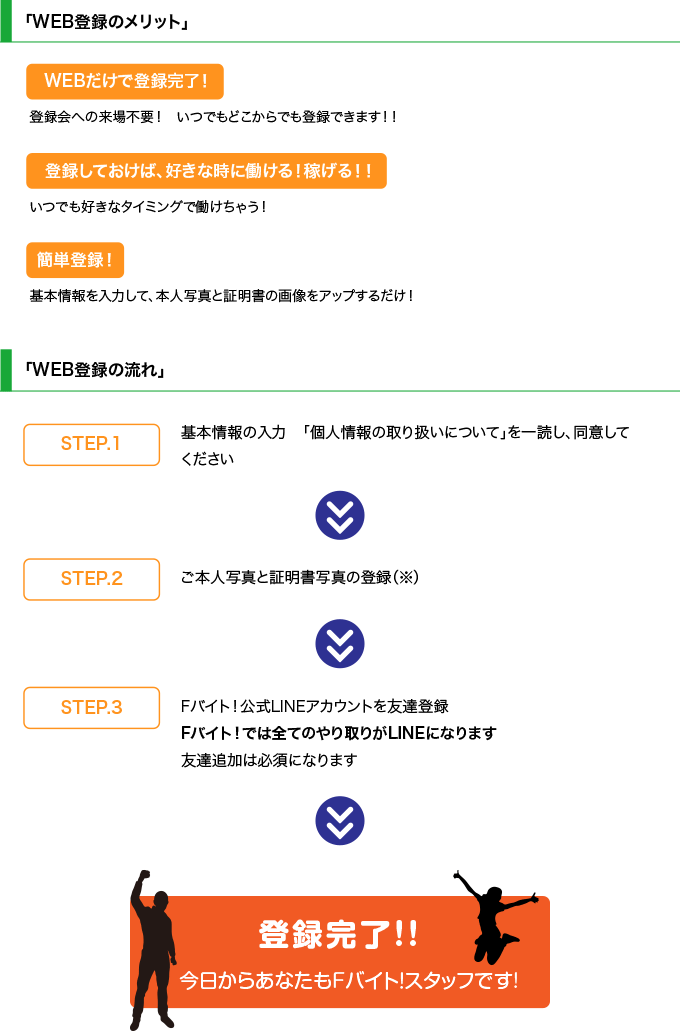Click the green bar beside WEB登録の流れ
The width and height of the screenshot is (680, 1031).
6,370
